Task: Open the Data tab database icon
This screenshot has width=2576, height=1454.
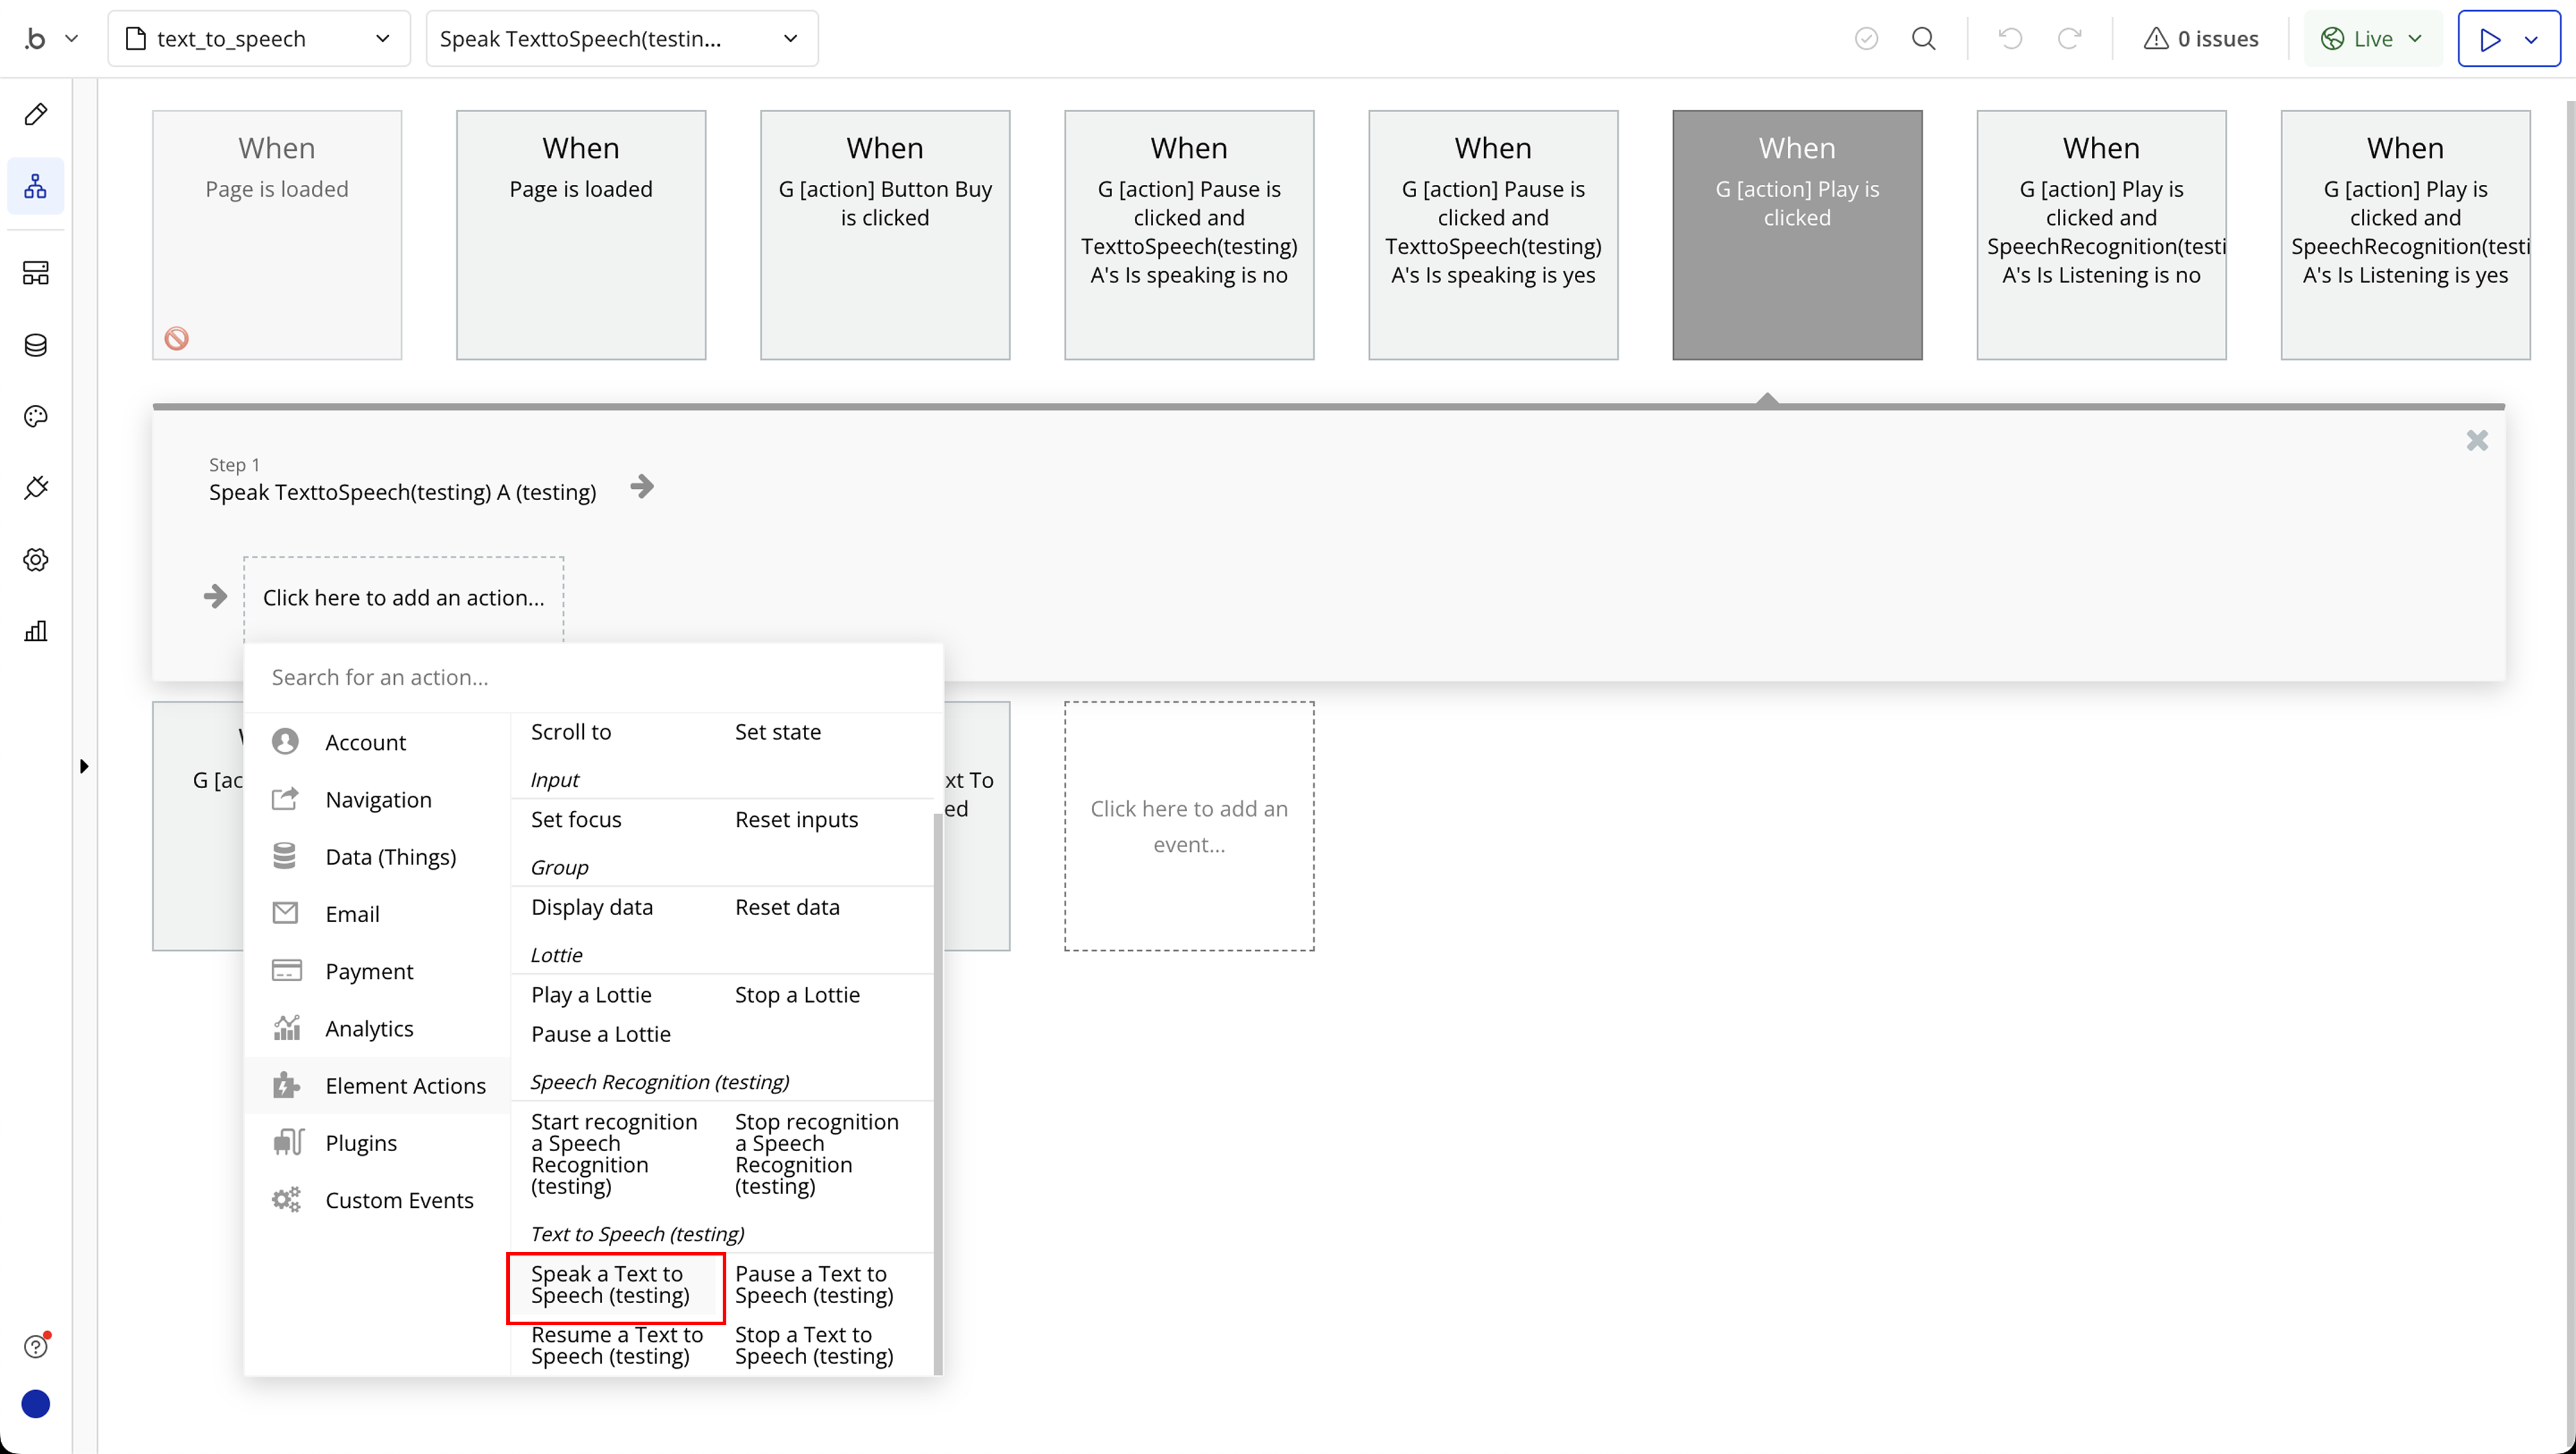Action: (36, 345)
